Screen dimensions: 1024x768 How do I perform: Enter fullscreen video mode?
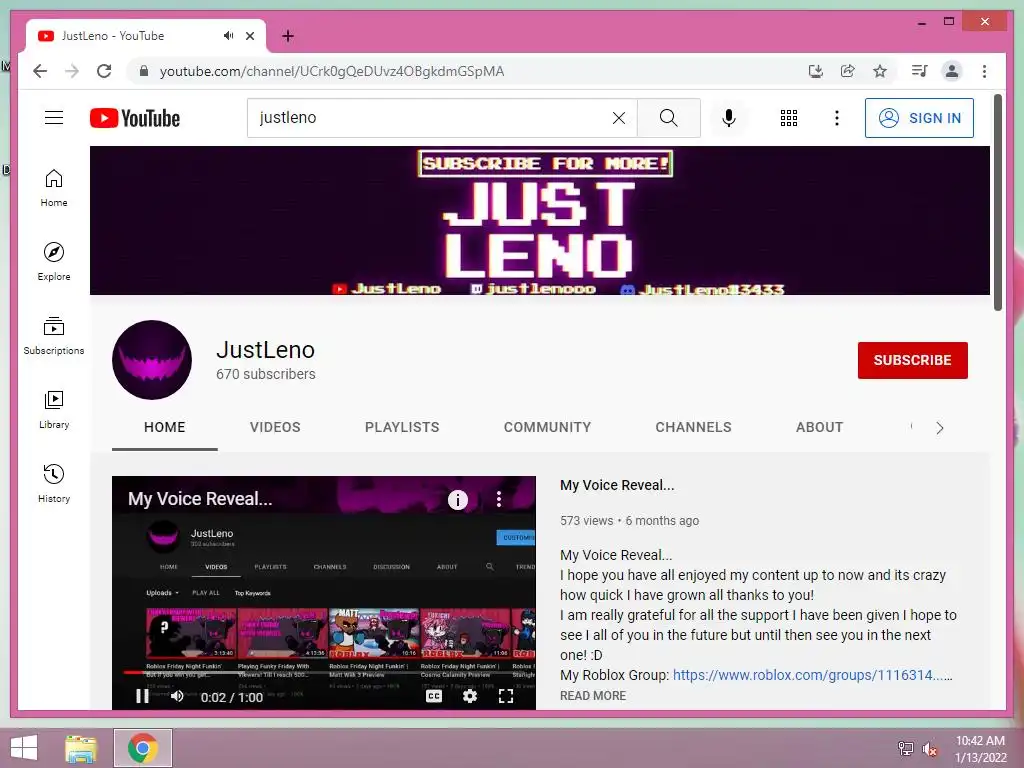pos(506,696)
